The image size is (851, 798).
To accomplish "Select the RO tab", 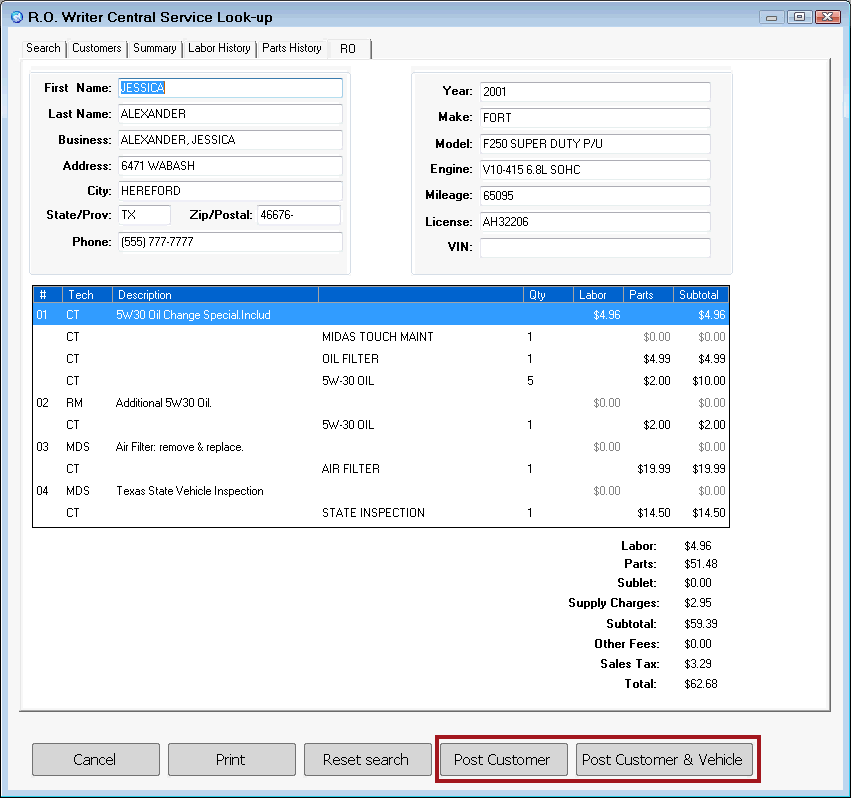I will (x=351, y=48).
